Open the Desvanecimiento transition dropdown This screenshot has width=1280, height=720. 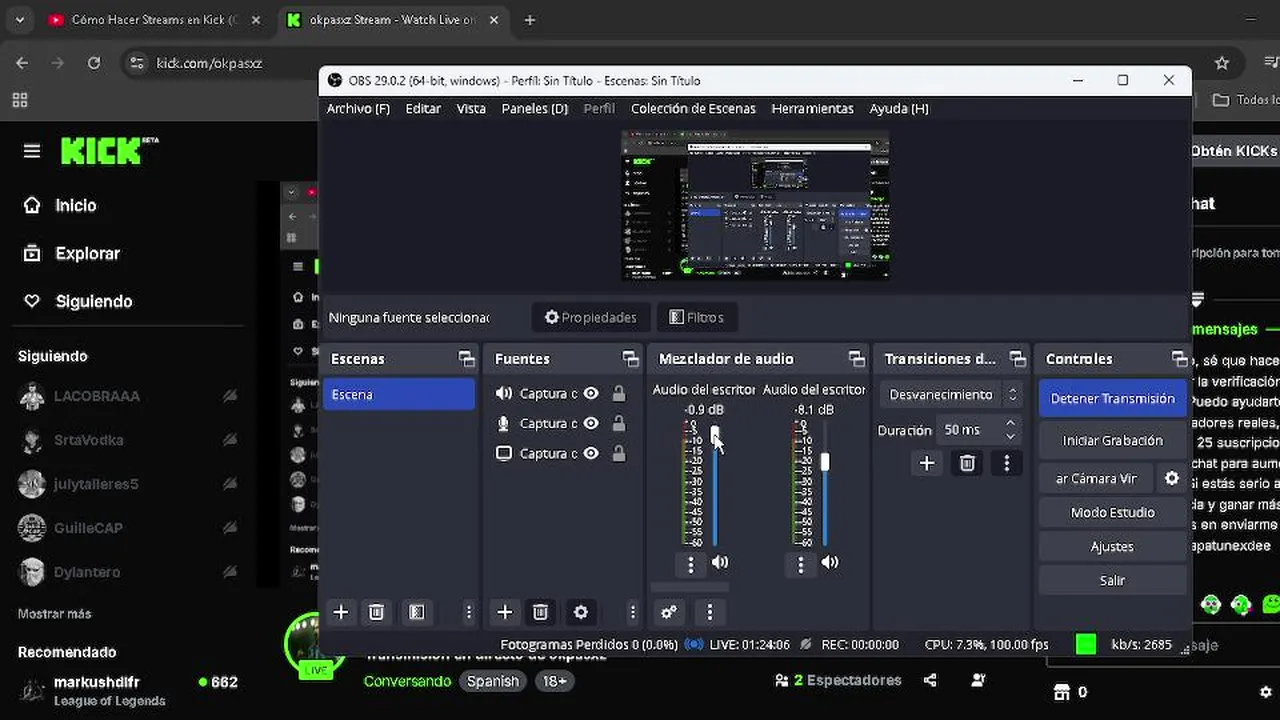pos(950,395)
